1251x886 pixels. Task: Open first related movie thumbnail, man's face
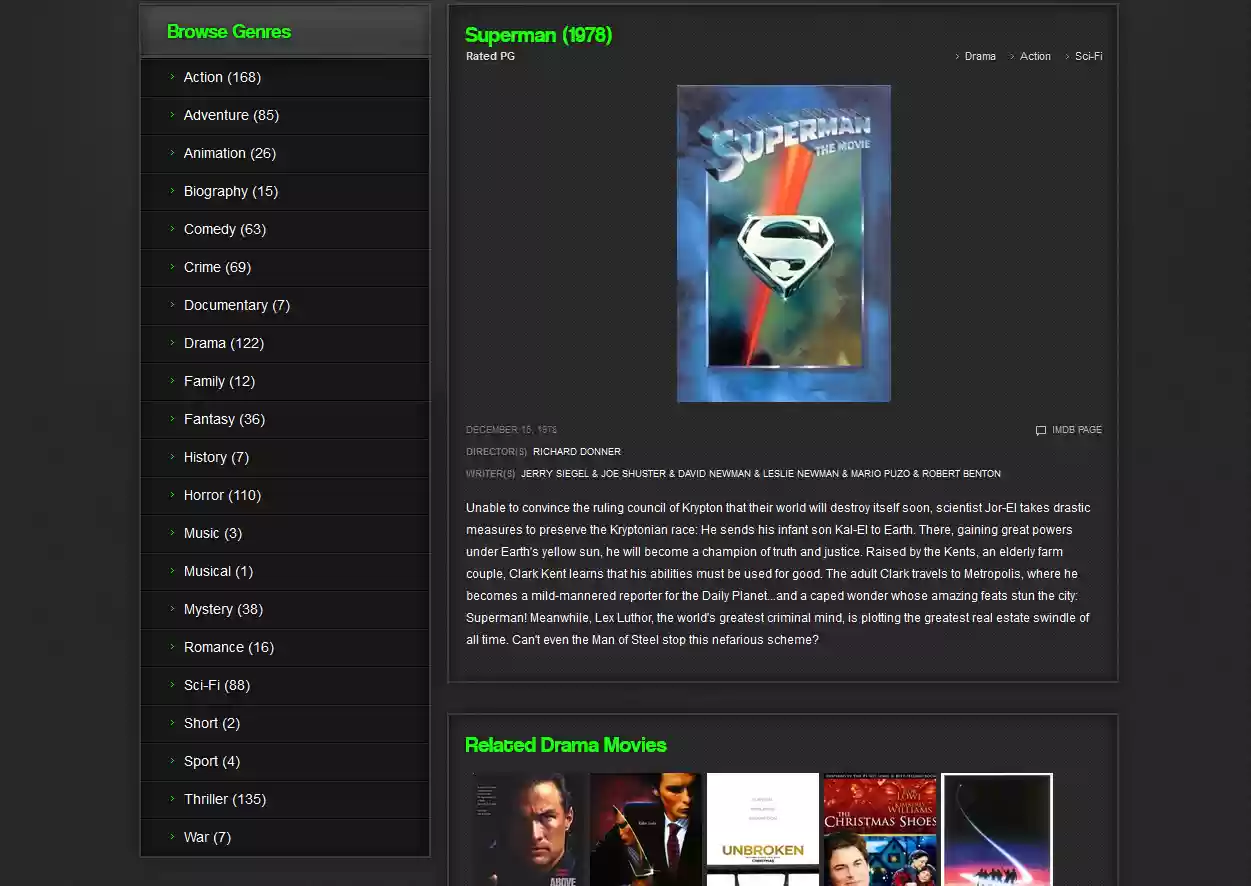tap(529, 829)
